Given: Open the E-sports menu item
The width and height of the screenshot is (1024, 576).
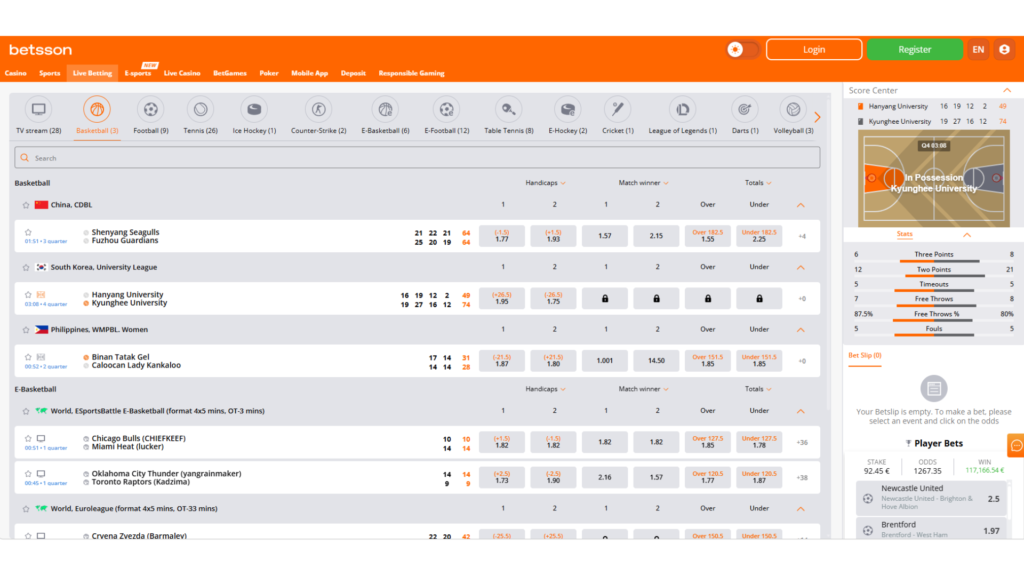Looking at the screenshot, I should tap(138, 73).
